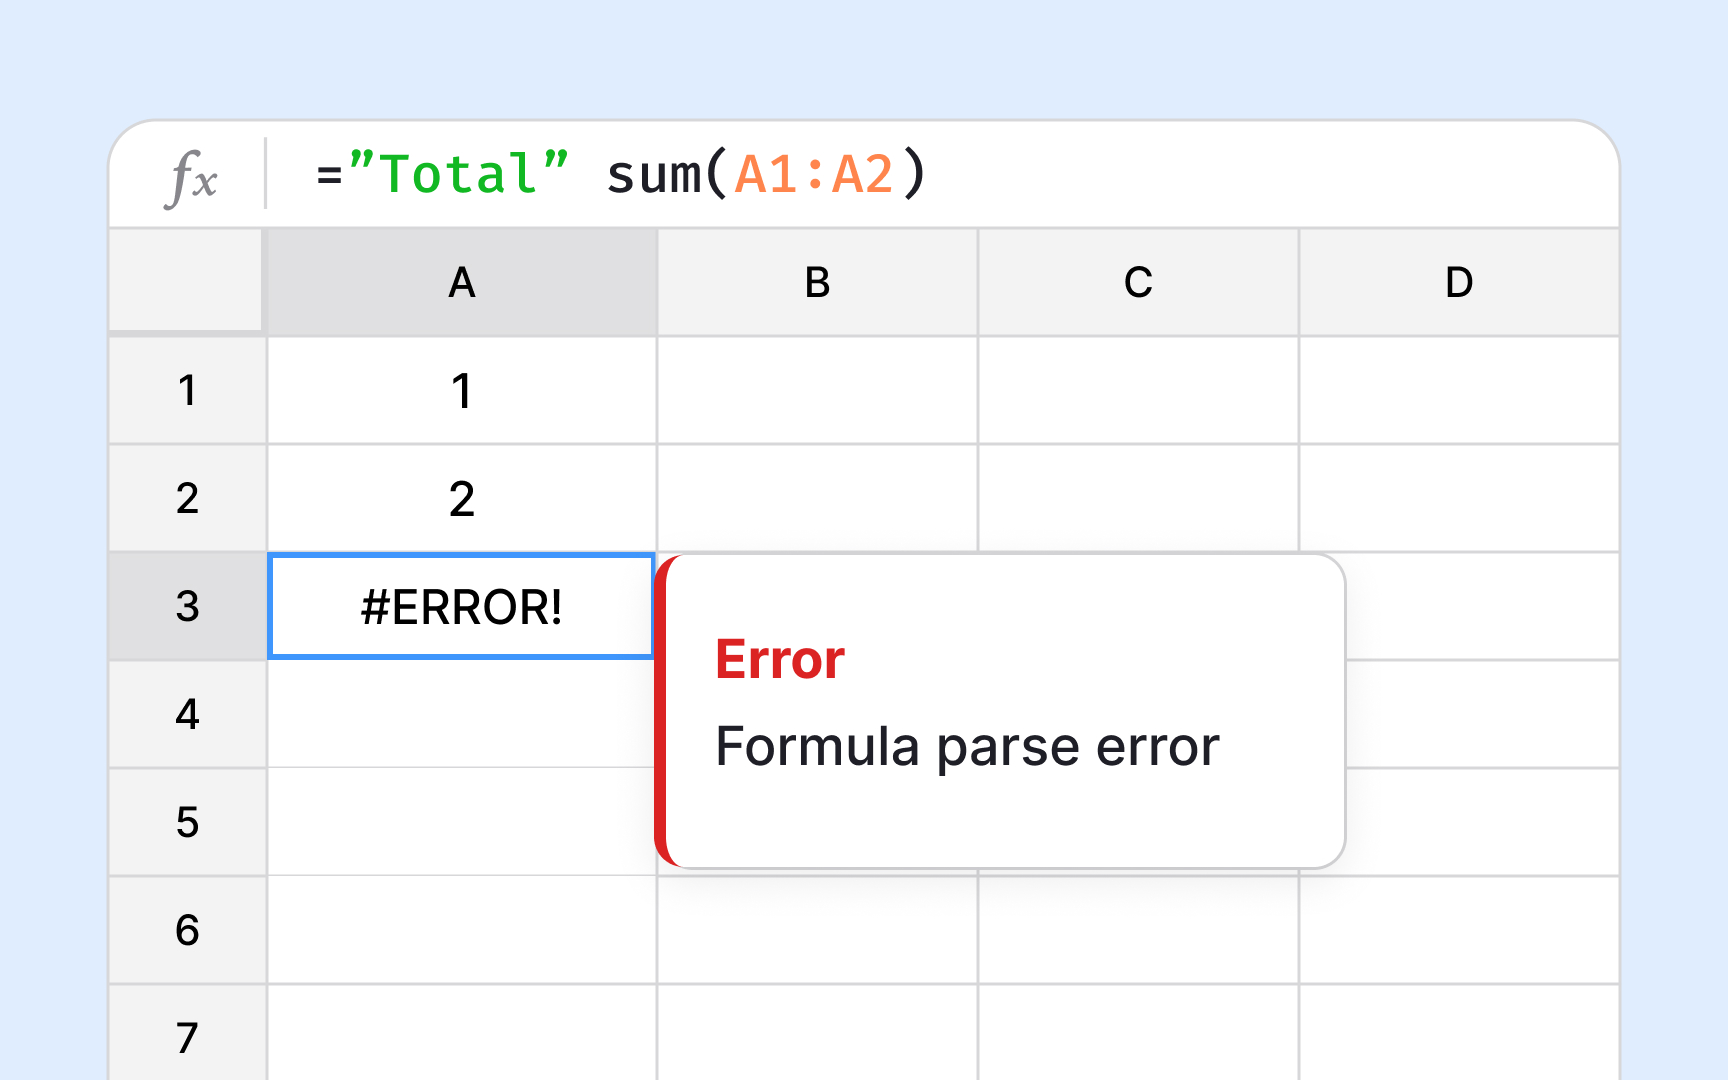The image size is (1728, 1080).
Task: Select row 1 header
Action: (186, 391)
